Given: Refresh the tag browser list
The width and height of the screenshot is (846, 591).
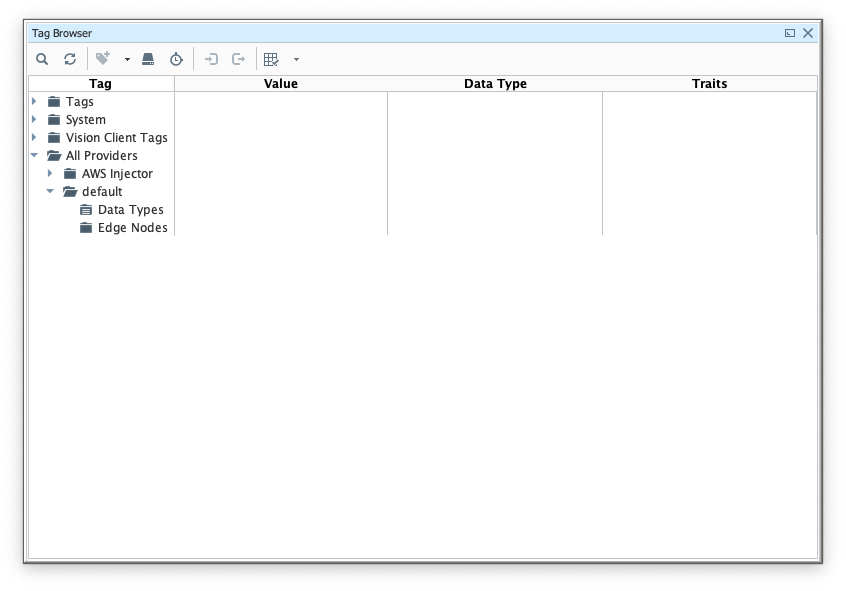Looking at the screenshot, I should 70,60.
